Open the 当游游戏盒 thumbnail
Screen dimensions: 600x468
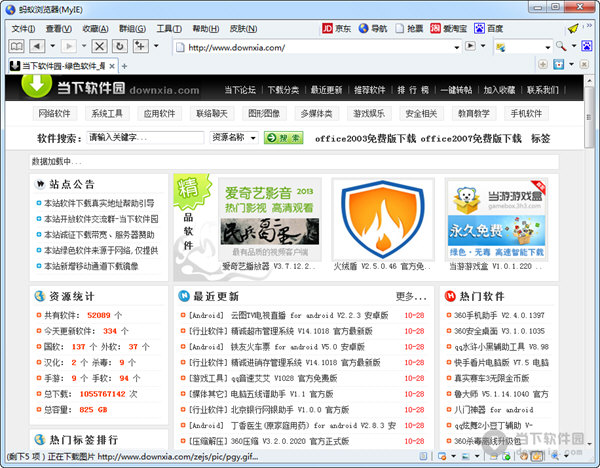click(496, 219)
